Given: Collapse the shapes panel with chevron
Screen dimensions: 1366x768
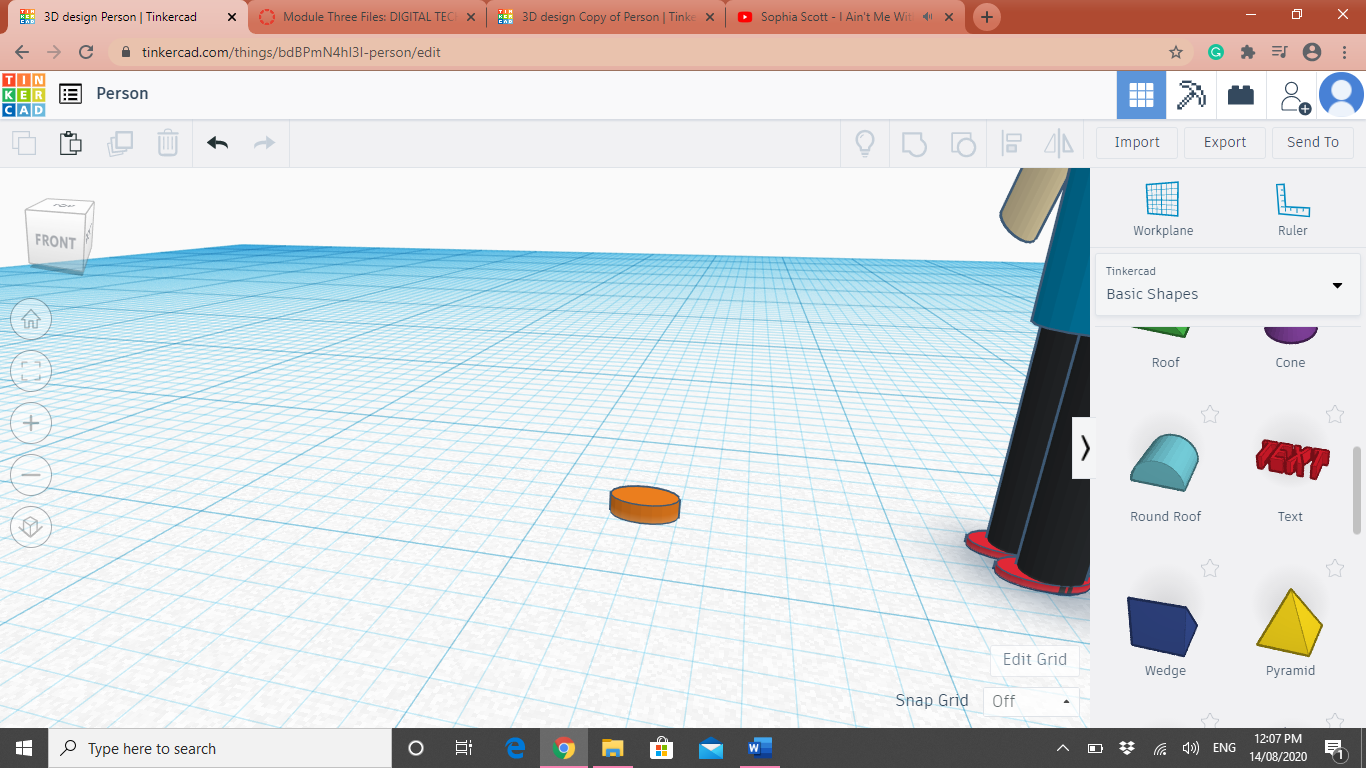Looking at the screenshot, I should click(1084, 448).
